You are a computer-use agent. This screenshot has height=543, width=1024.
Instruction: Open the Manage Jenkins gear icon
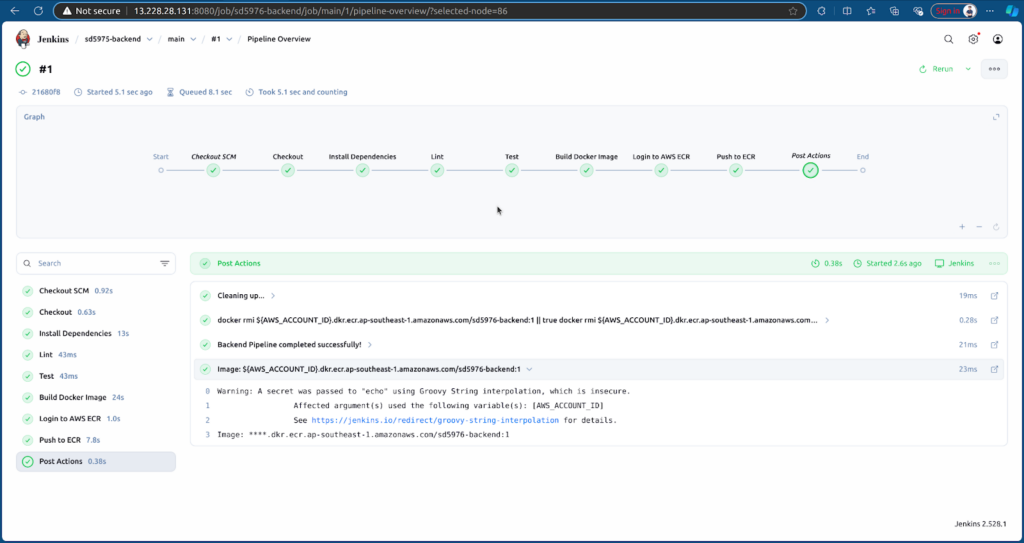coord(973,39)
